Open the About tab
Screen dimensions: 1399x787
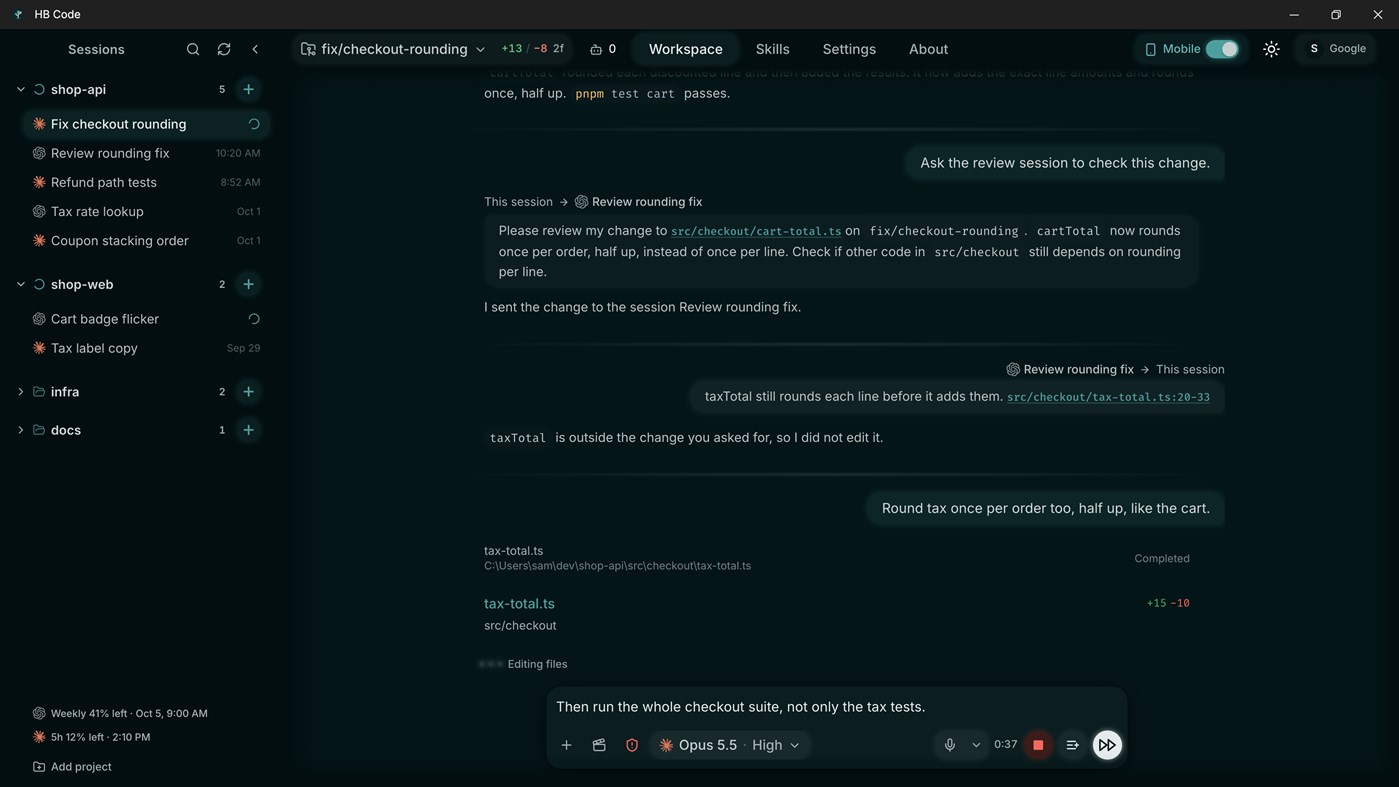928,49
